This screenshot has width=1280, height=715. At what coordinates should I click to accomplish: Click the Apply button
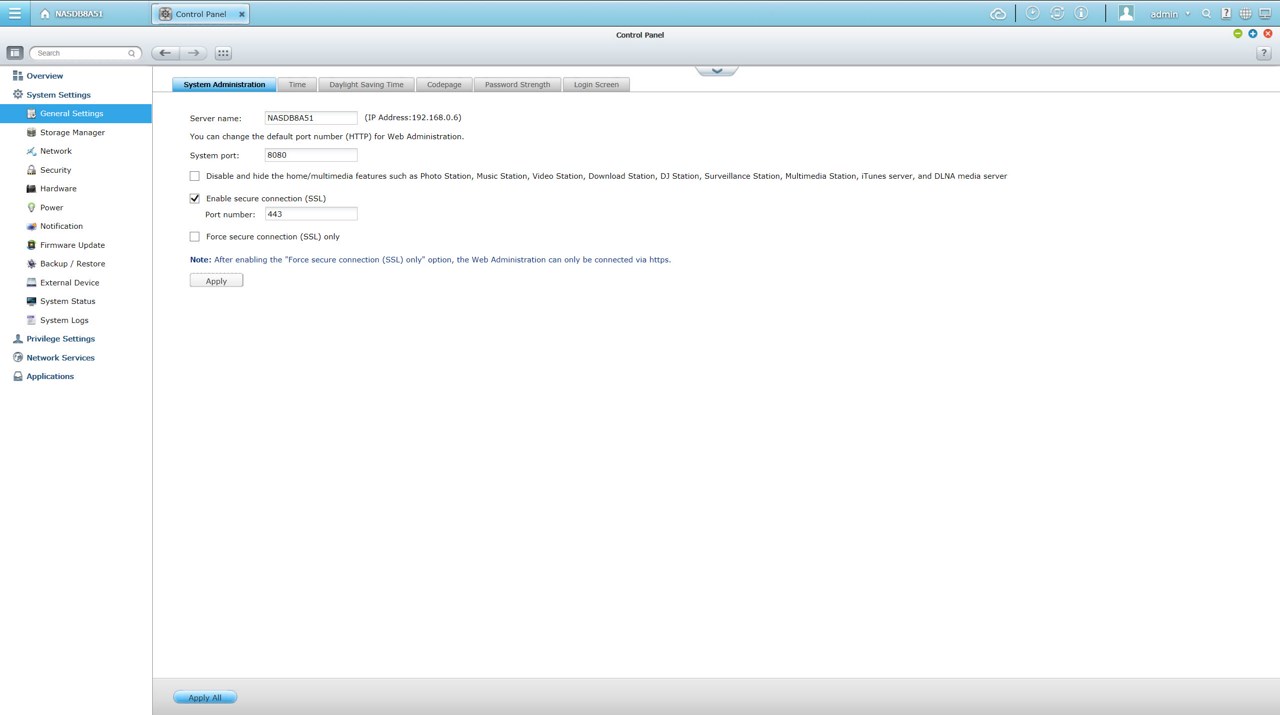pyautogui.click(x=216, y=281)
